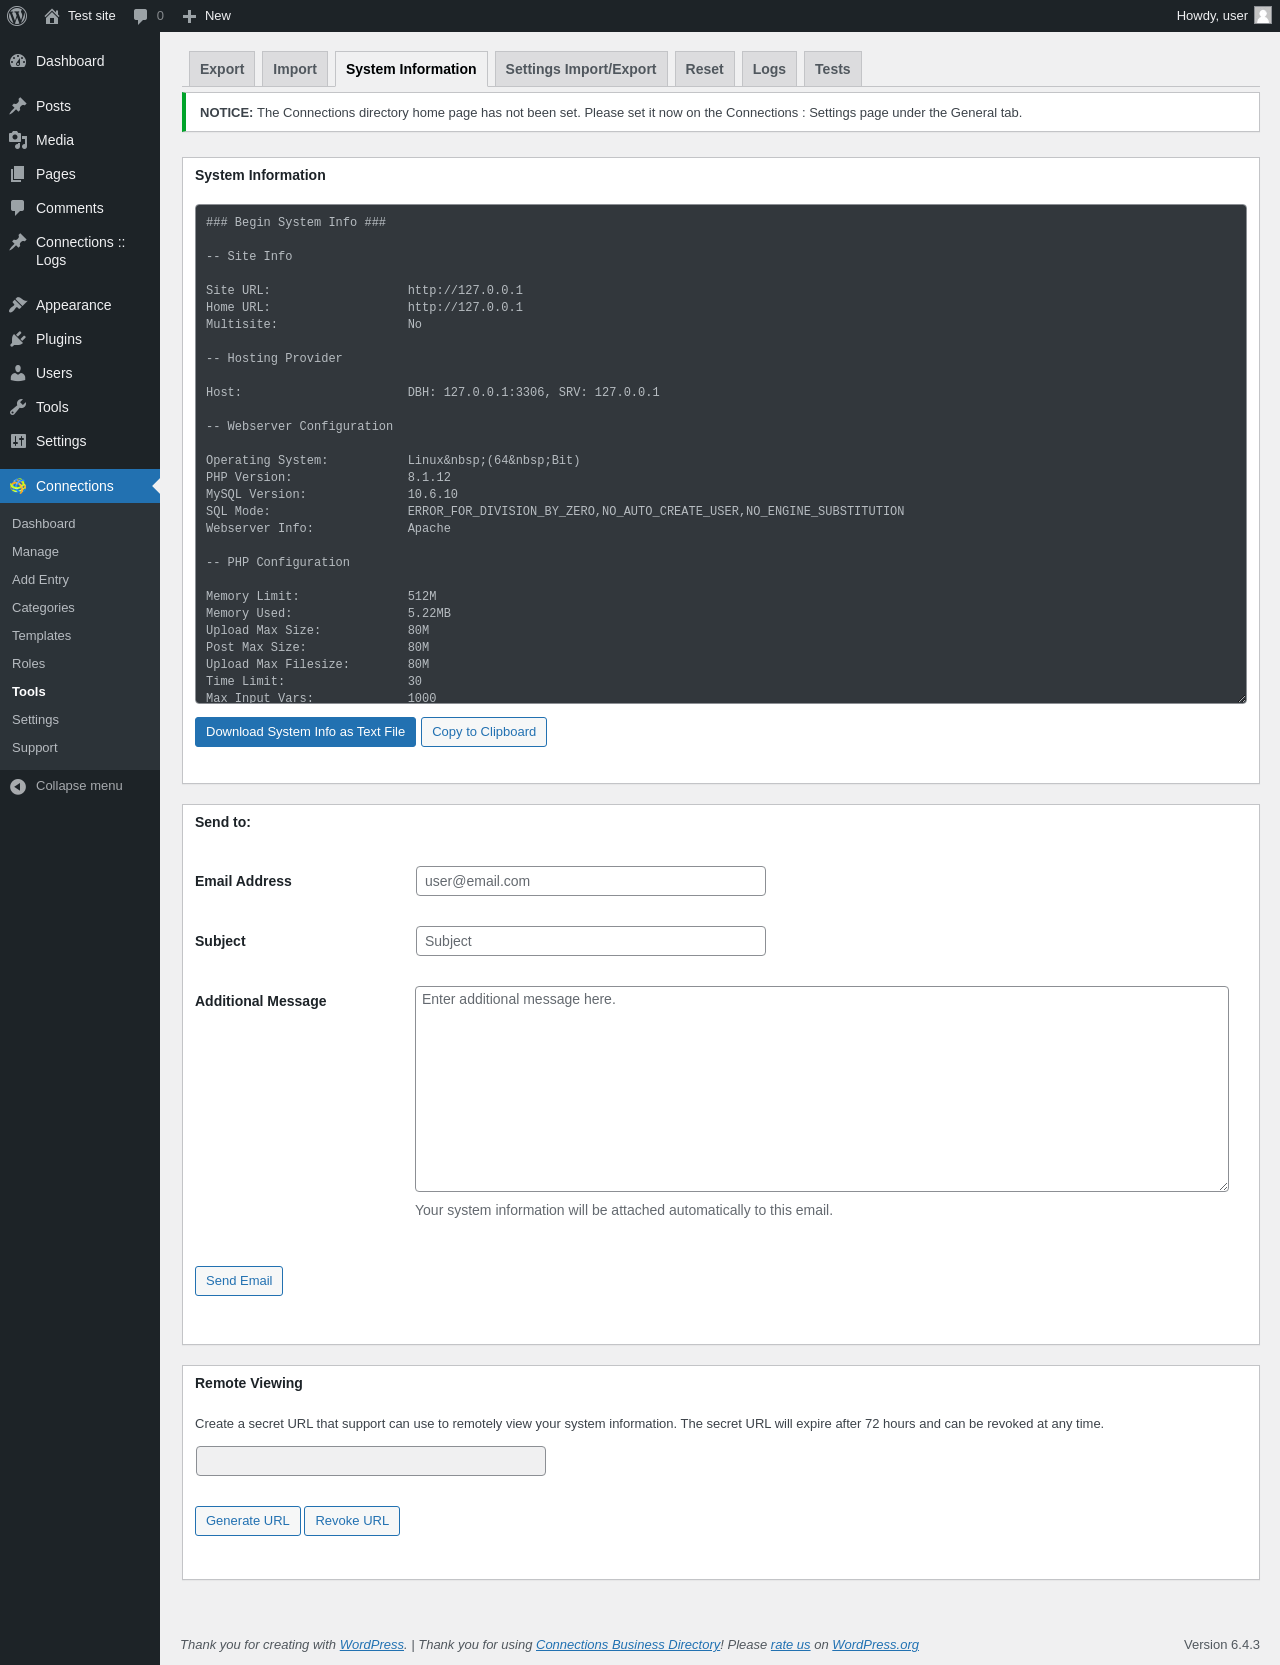Image resolution: width=1280 pixels, height=1665 pixels.
Task: Click the Collapse menu arrow icon
Action: 18,786
